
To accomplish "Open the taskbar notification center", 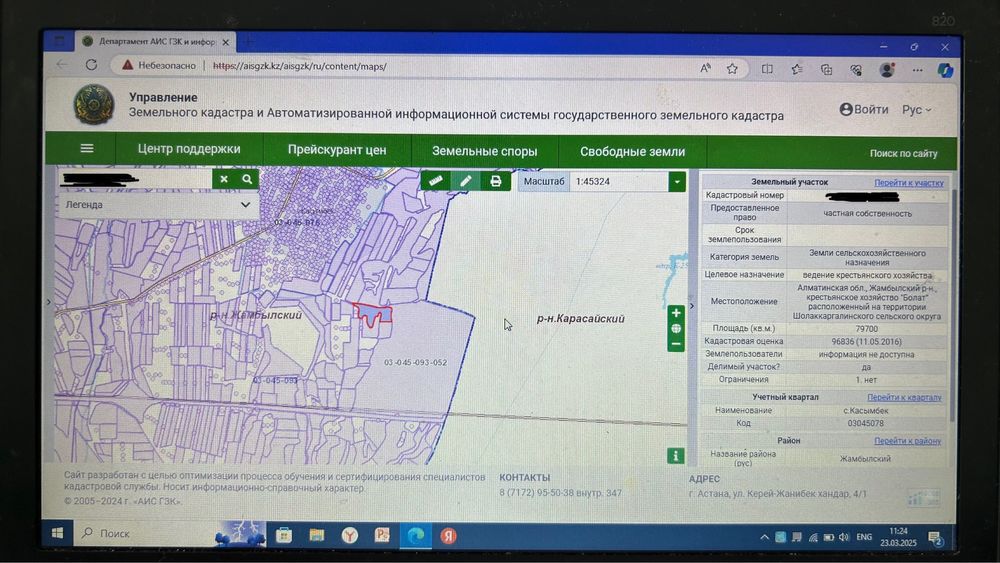I will (x=936, y=538).
